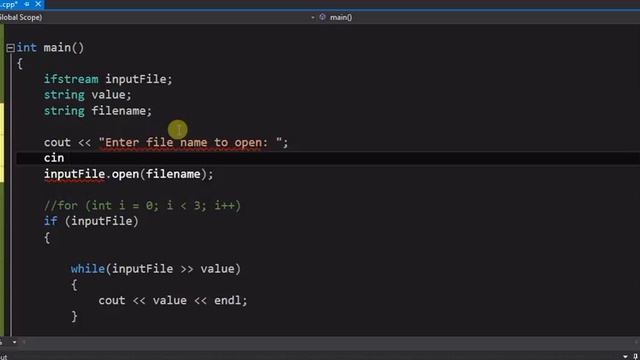Open the editor zoom level dropdown
640x360 pixels.
[14, 342]
